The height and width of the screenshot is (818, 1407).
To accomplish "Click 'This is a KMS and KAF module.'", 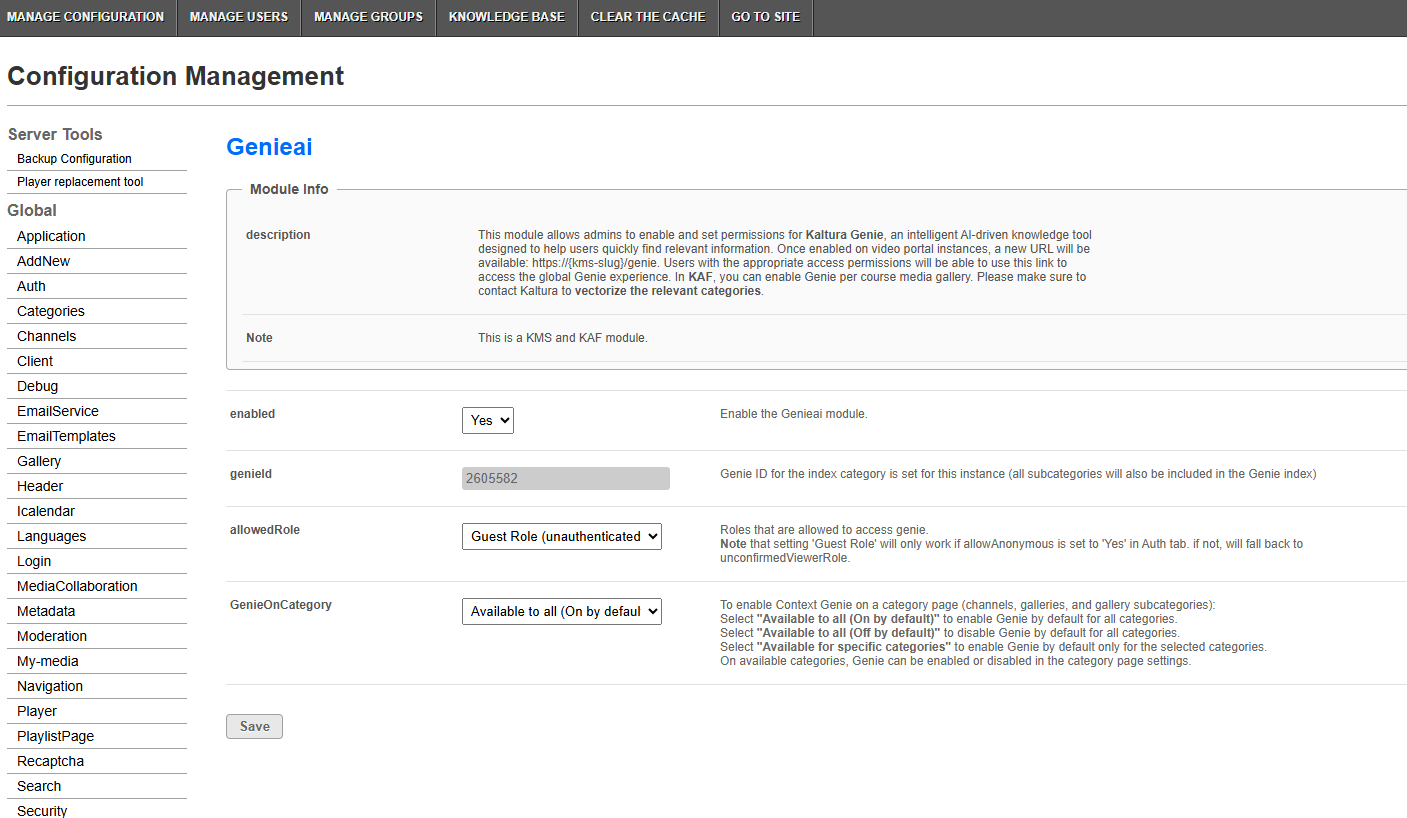I will pyautogui.click(x=563, y=338).
